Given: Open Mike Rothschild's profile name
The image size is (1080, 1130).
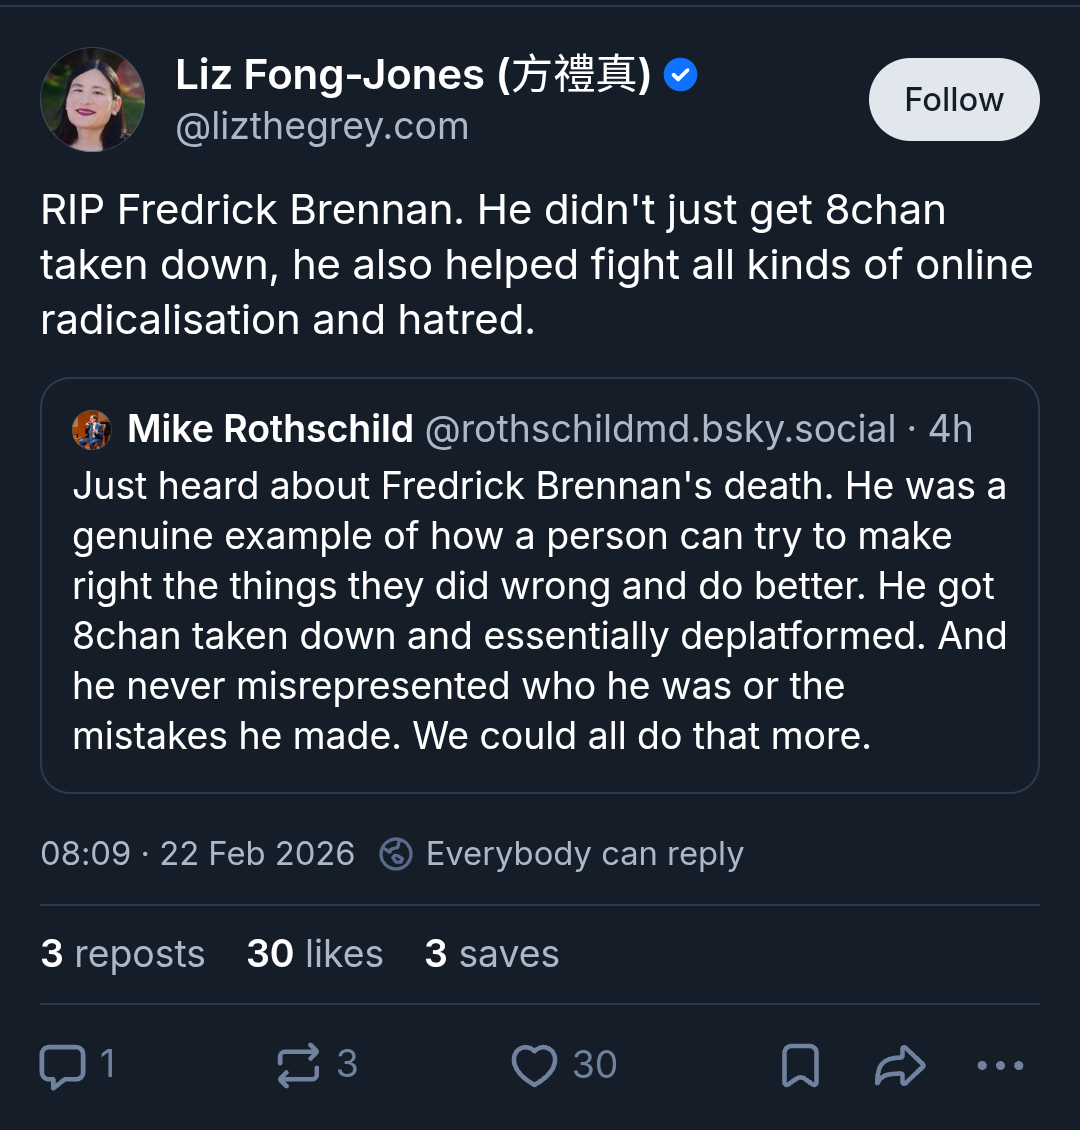Looking at the screenshot, I should [x=270, y=429].
